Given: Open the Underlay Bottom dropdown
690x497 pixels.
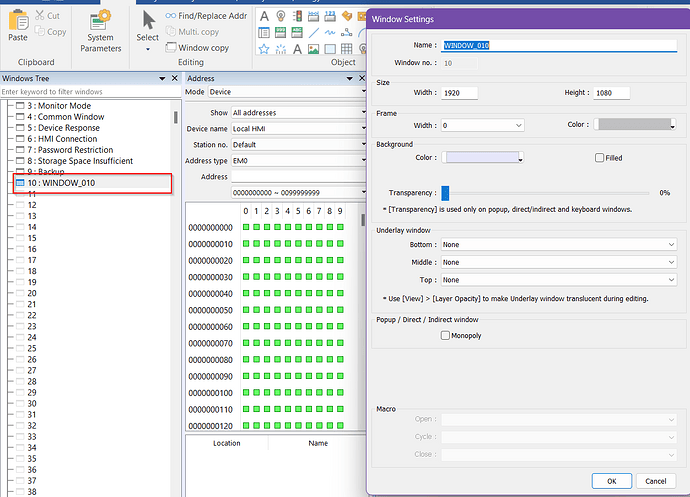Looking at the screenshot, I should [559, 244].
